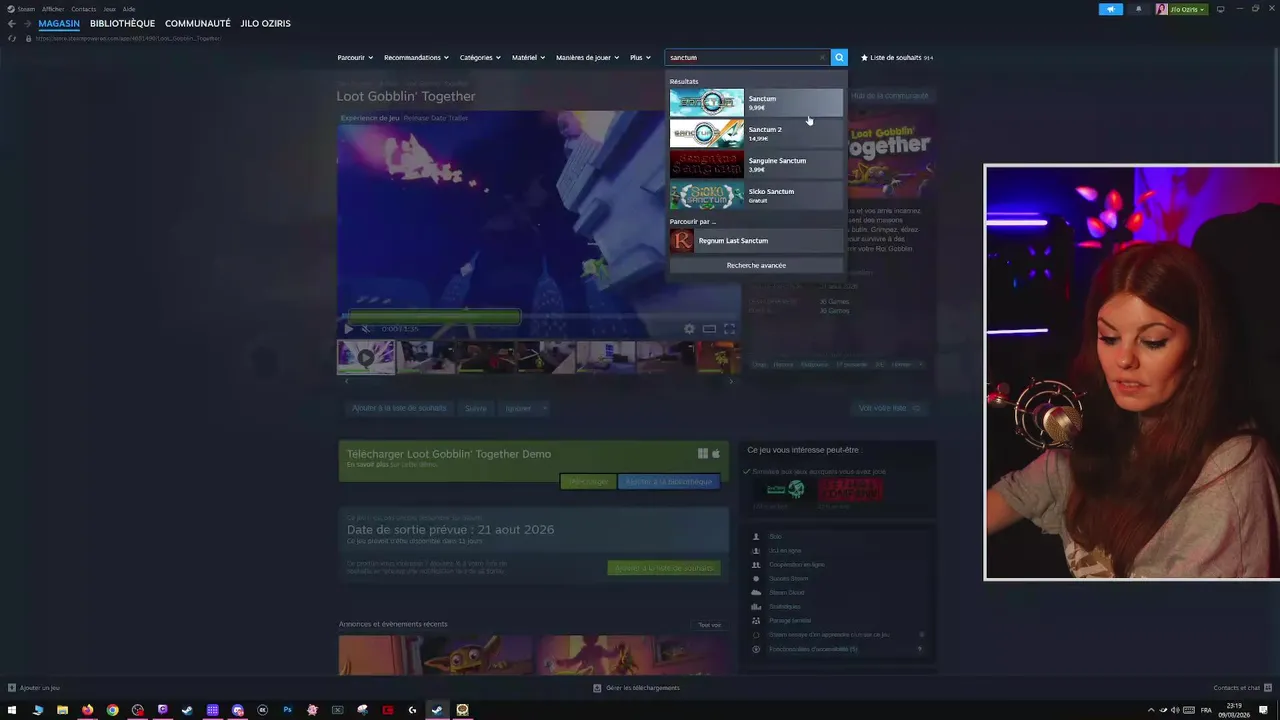The width and height of the screenshot is (1280, 720).
Task: Open the Steam announcements megaphone icon
Action: [1110, 9]
